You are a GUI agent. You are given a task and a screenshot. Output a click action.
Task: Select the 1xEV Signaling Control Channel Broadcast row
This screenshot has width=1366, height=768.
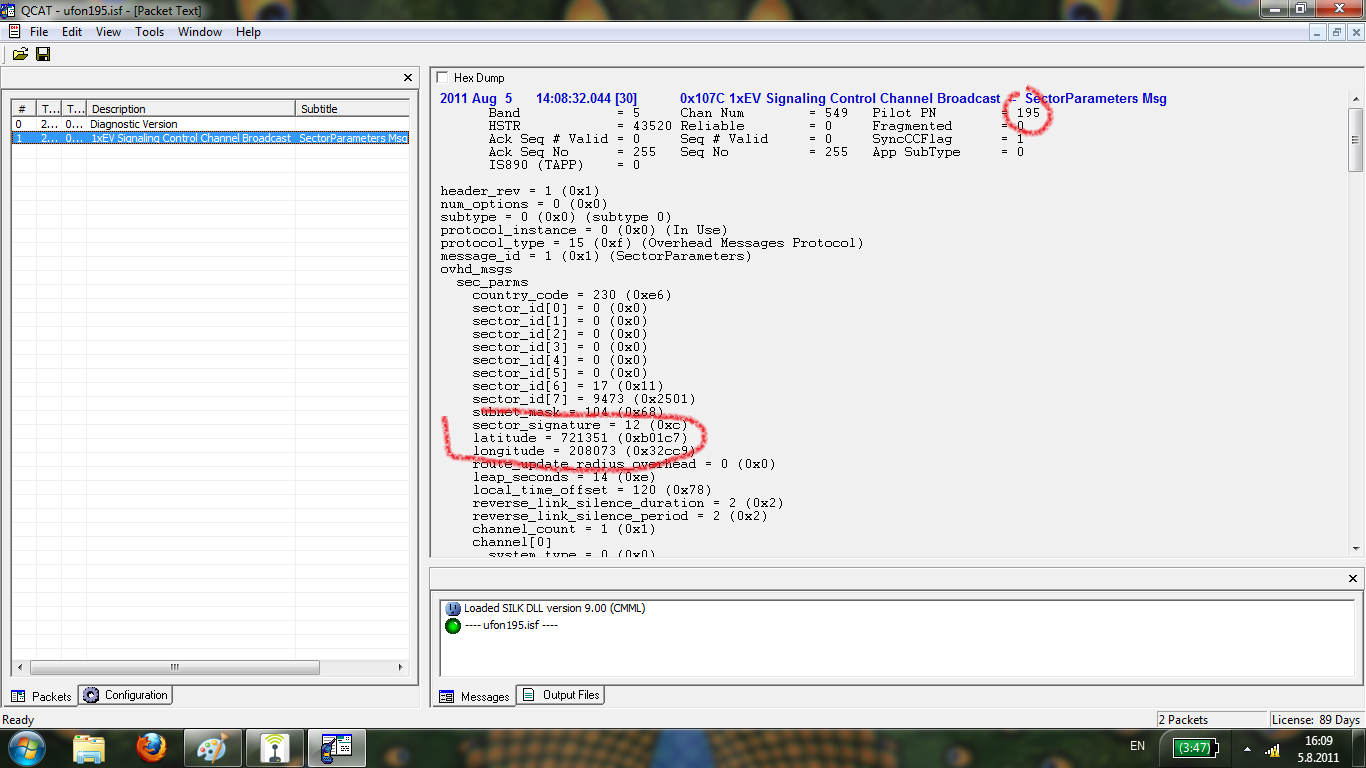point(210,138)
